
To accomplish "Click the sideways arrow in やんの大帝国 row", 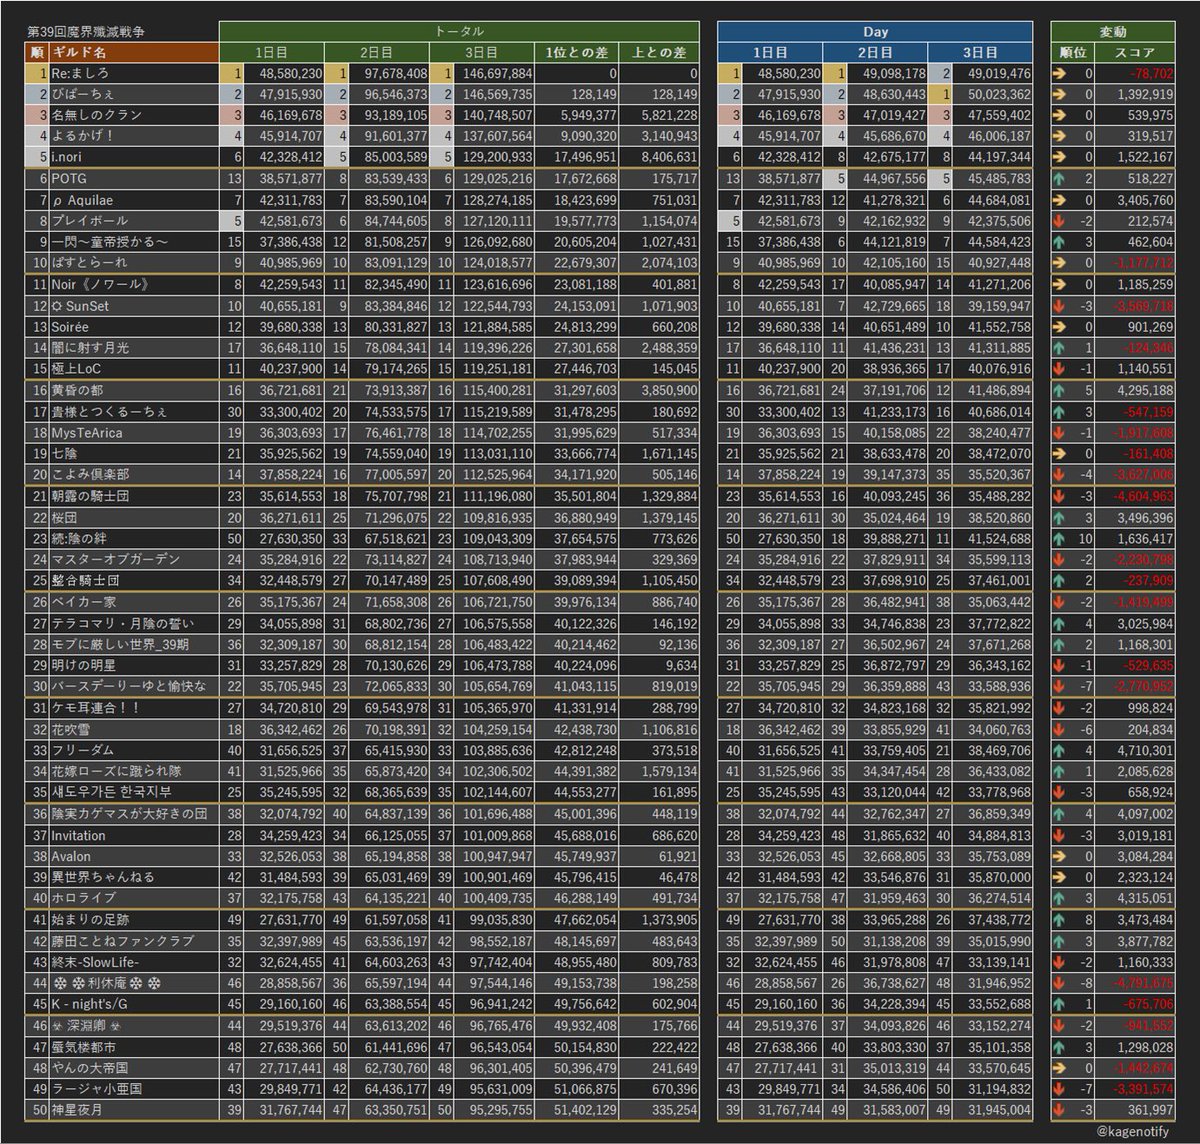I will (1060, 1067).
